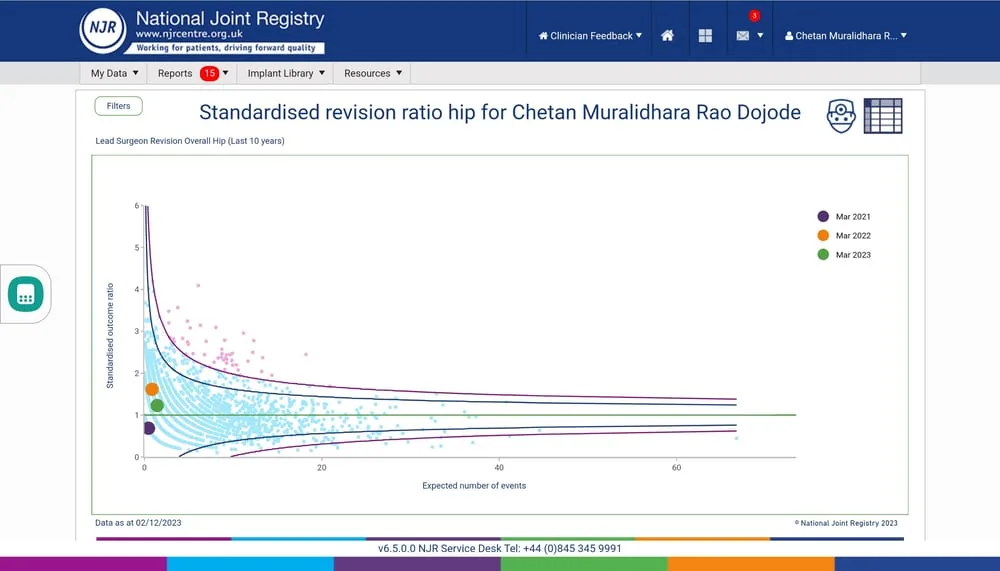Select the green Mar 2023 data point

(157, 405)
